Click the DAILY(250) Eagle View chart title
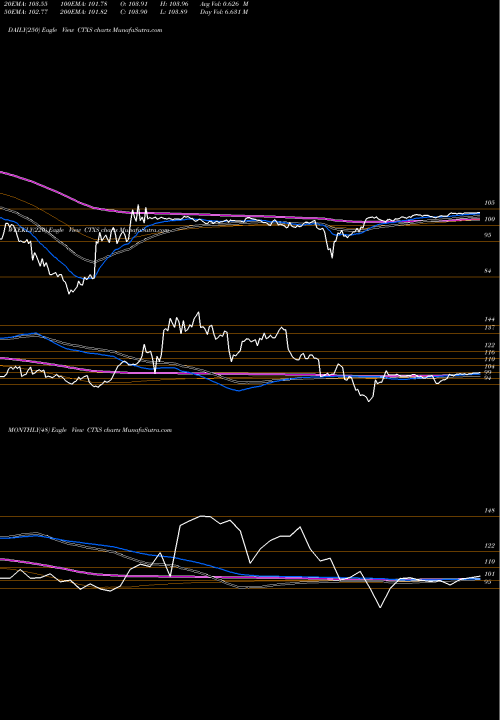The image size is (500, 720). 85,30
